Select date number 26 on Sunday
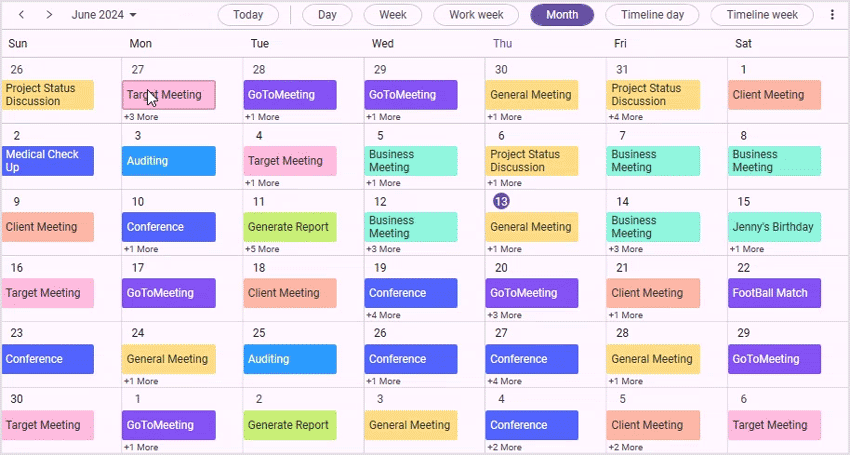This screenshot has height=455, width=850. point(17,69)
